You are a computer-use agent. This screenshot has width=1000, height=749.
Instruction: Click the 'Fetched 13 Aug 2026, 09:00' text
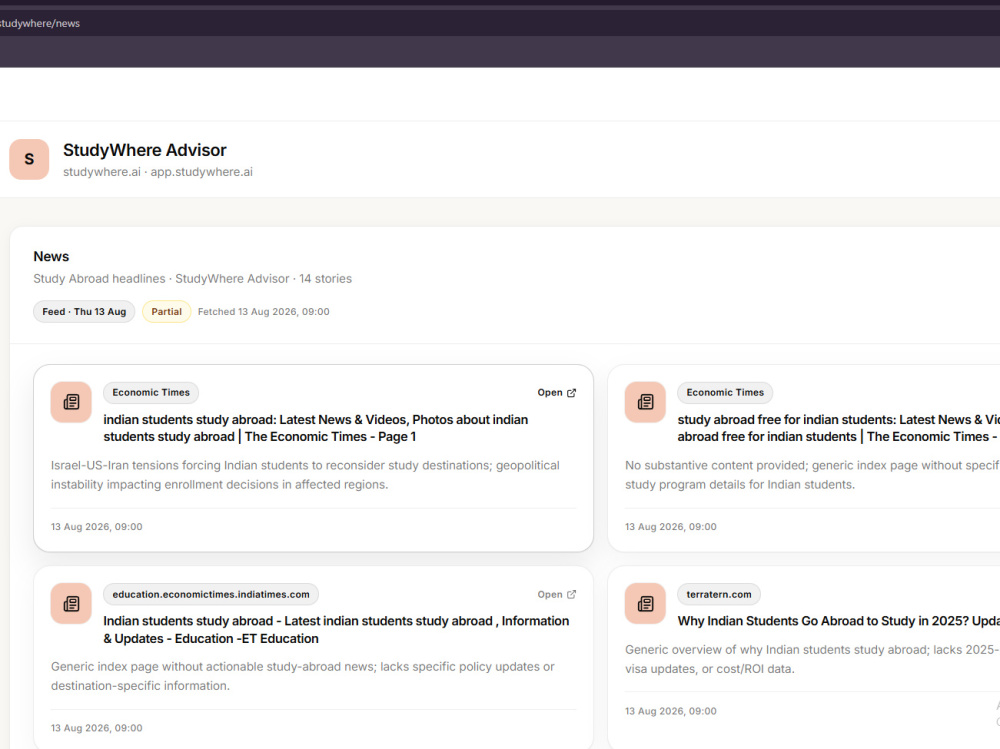263,311
